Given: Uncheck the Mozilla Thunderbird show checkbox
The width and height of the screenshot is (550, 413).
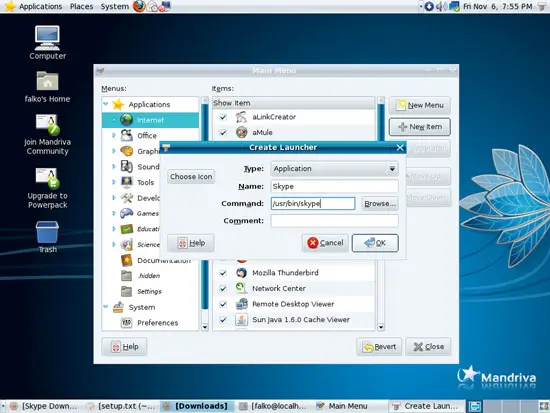Looking at the screenshot, I should pos(223,273).
